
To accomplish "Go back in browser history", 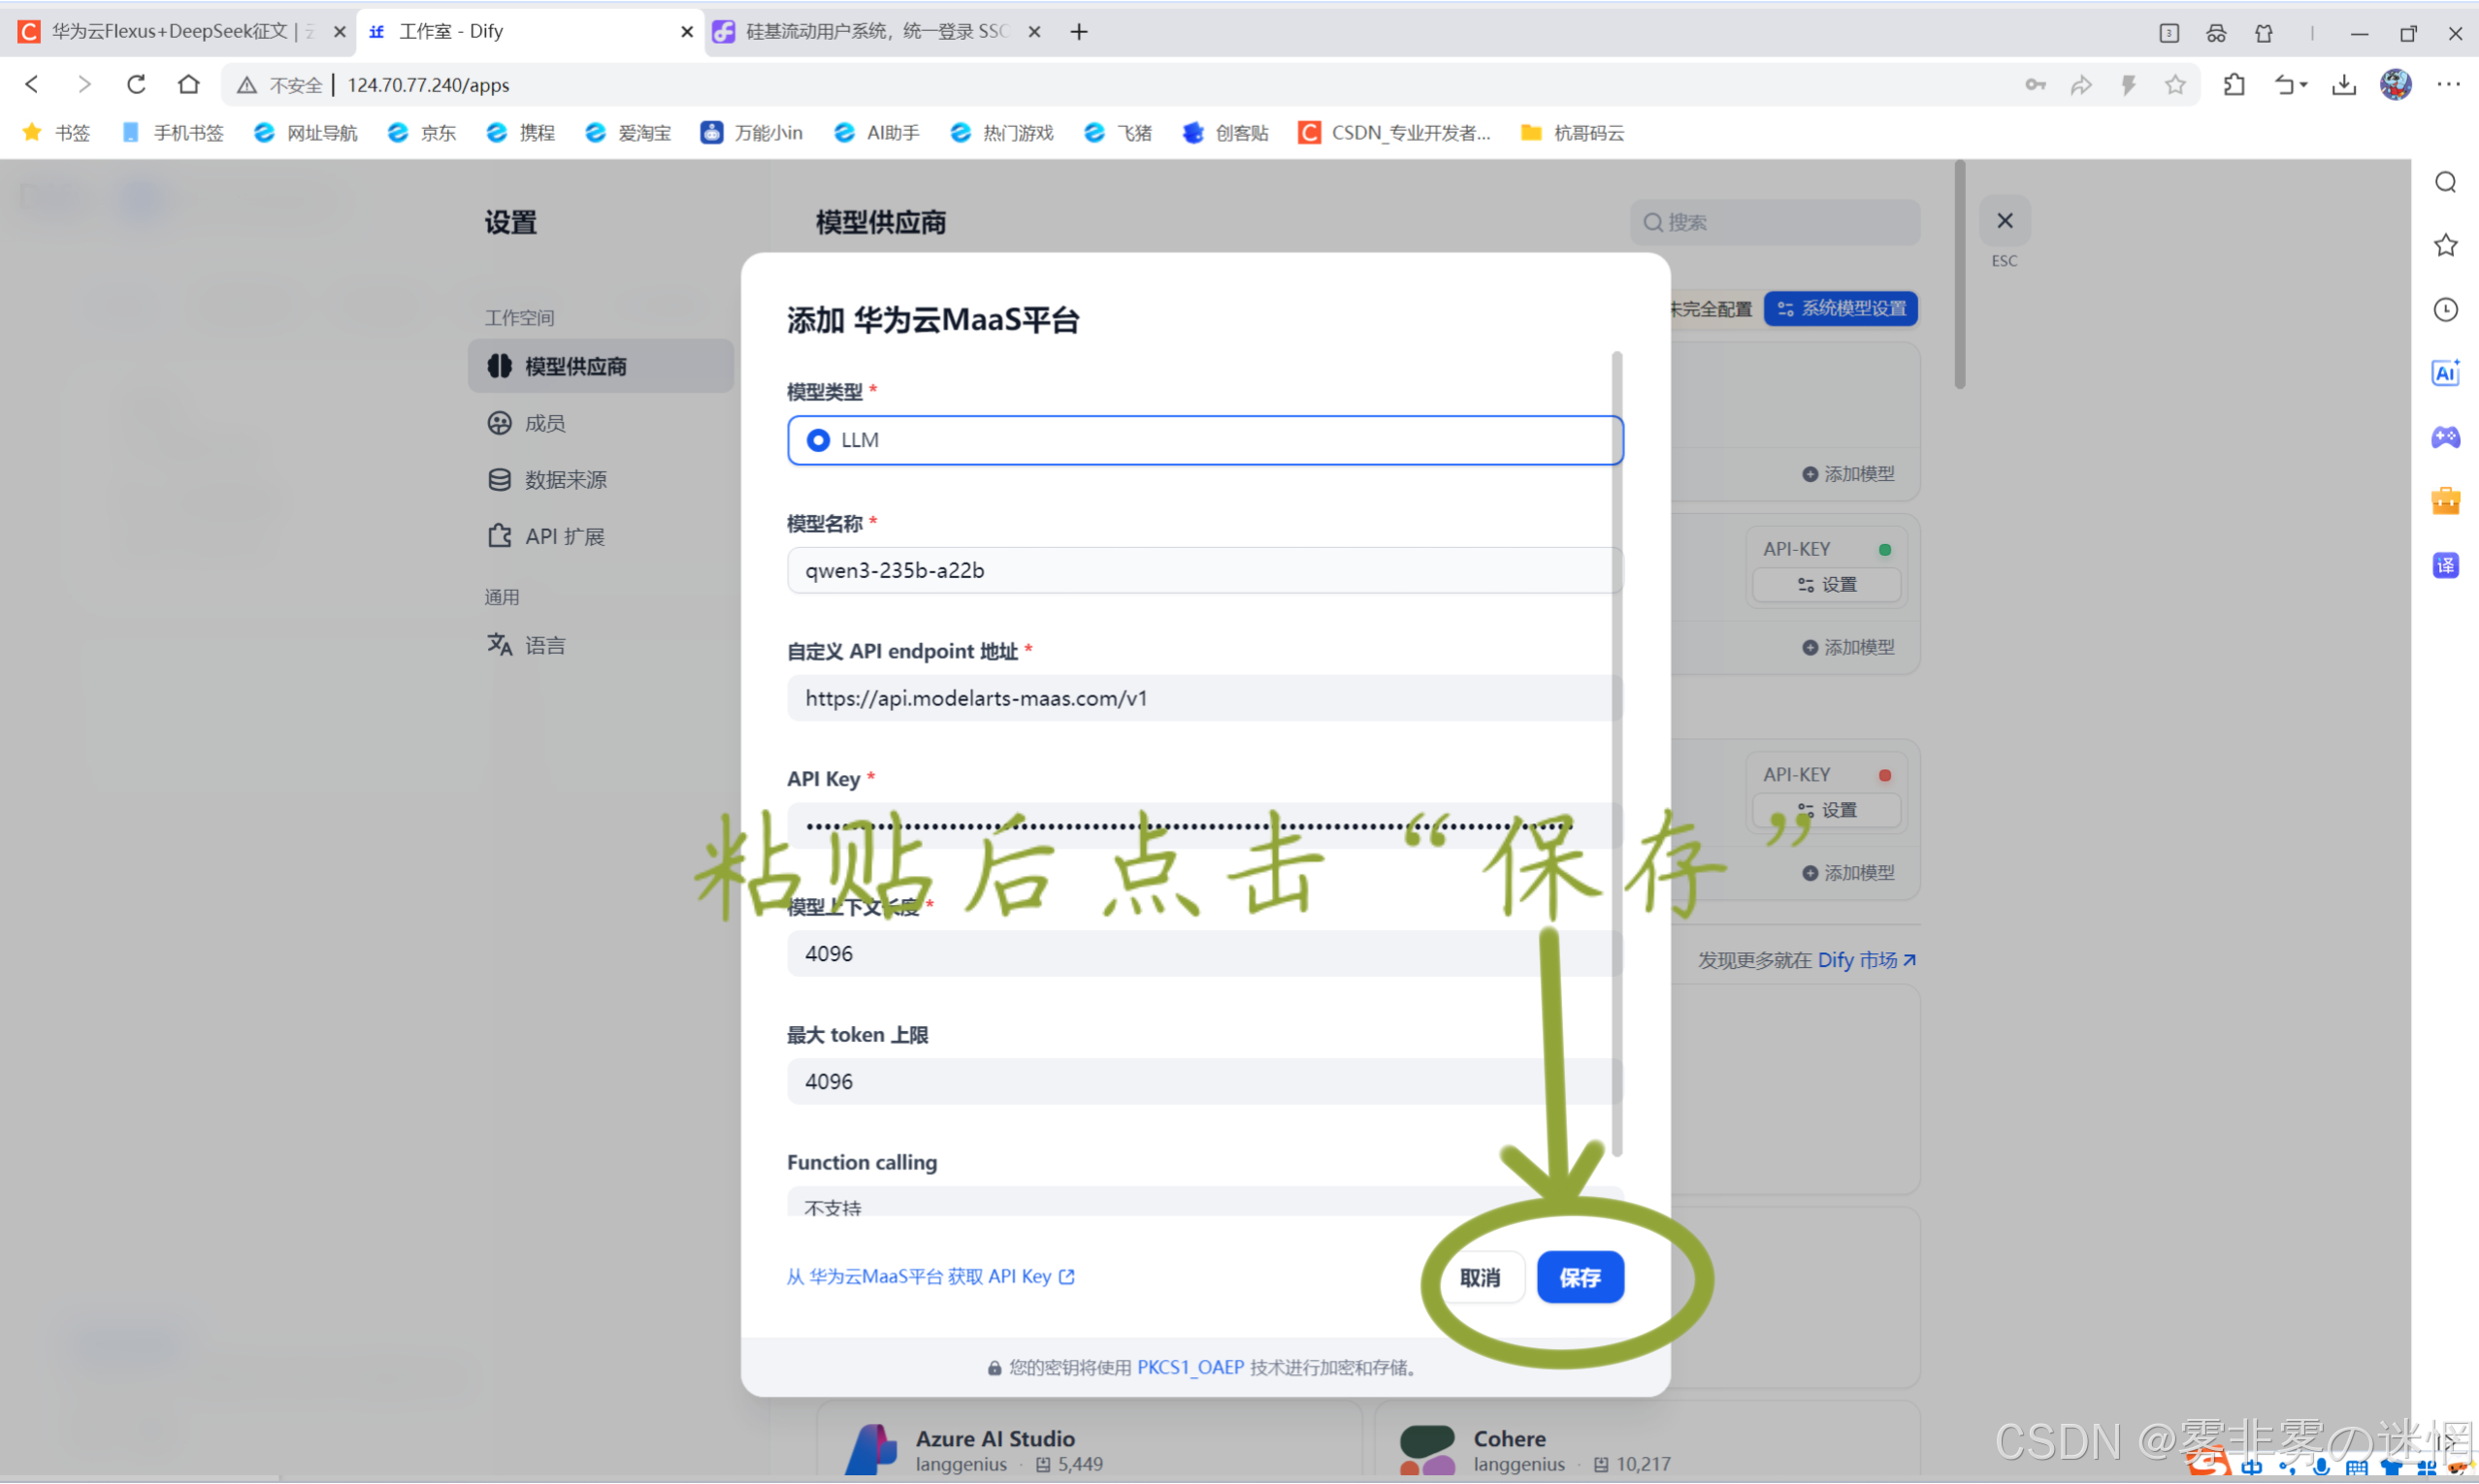I will [x=32, y=84].
